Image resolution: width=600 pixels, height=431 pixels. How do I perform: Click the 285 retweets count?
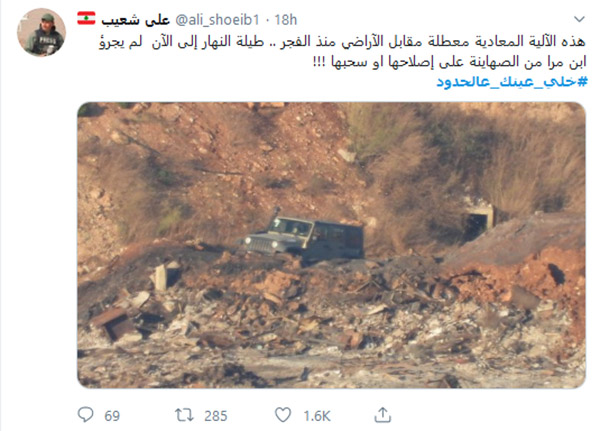click(216, 416)
